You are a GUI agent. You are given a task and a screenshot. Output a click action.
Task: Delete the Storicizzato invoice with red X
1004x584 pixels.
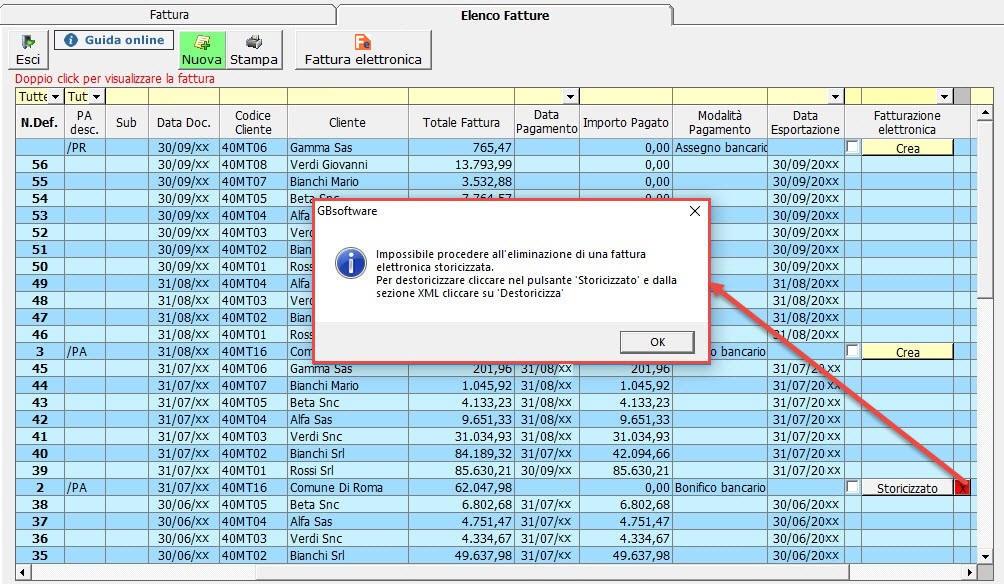[962, 488]
